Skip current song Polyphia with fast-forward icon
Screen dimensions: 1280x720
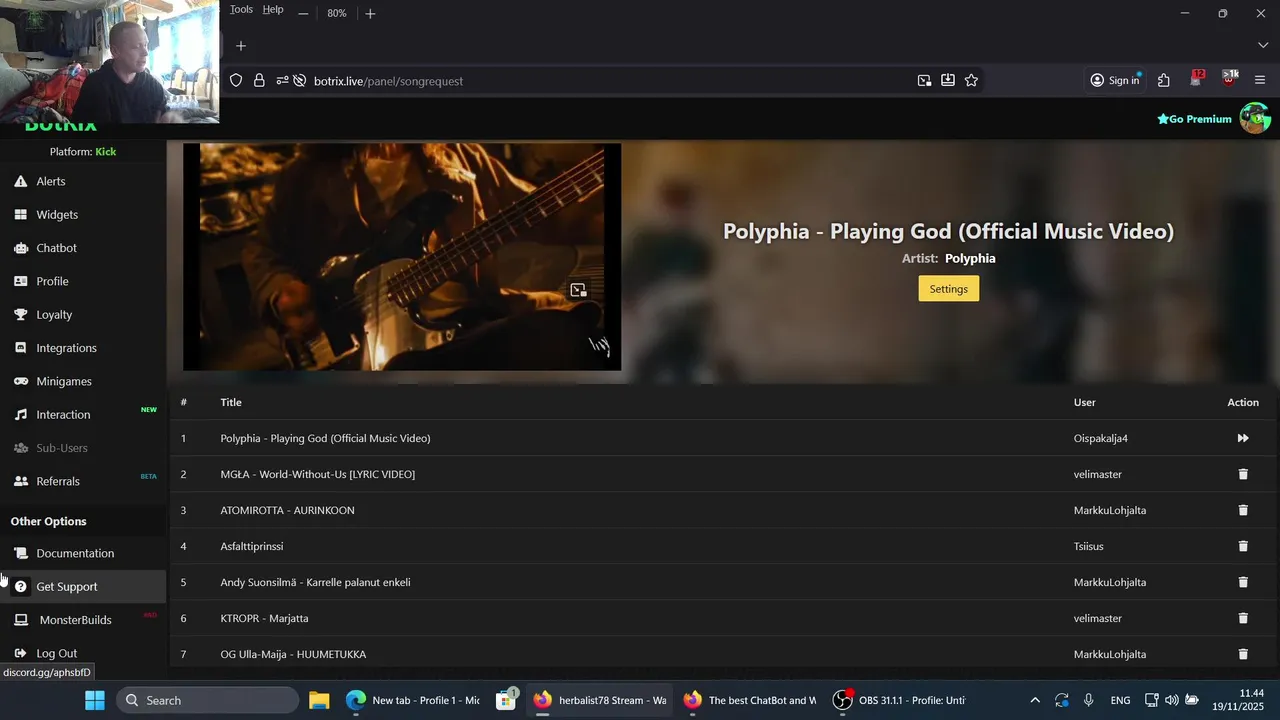click(x=1243, y=438)
